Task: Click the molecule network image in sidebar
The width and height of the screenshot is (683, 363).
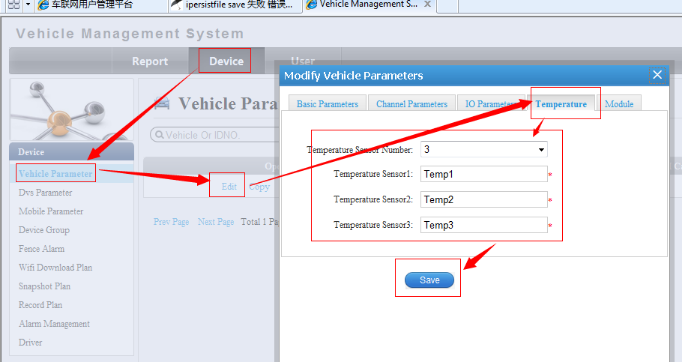Action: point(71,110)
